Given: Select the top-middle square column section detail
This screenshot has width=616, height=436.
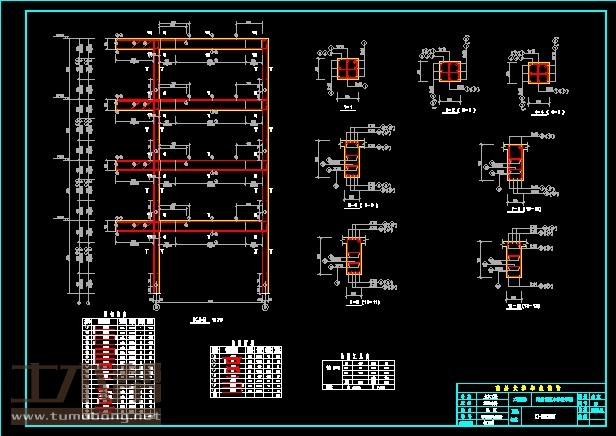Looking at the screenshot, I should pos(449,72).
